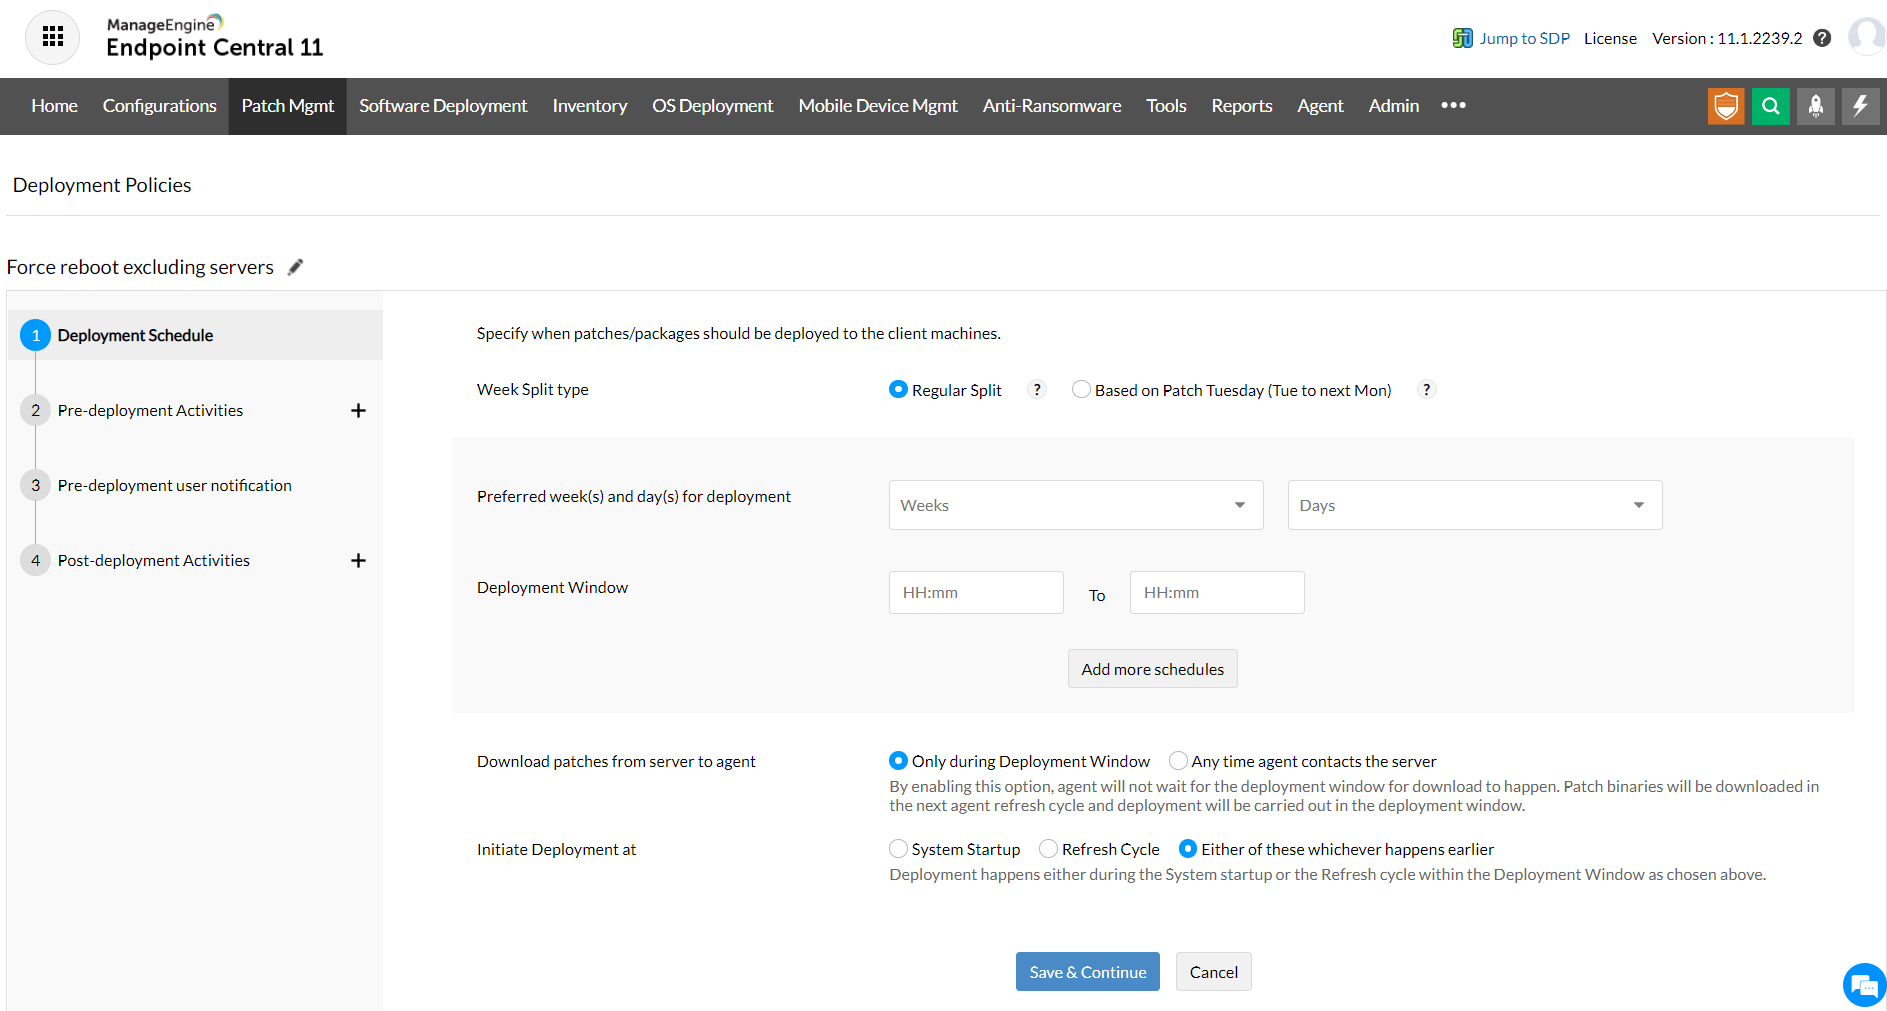Open the Weeks dropdown
Image resolution: width=1887 pixels, height=1011 pixels.
pos(1075,505)
